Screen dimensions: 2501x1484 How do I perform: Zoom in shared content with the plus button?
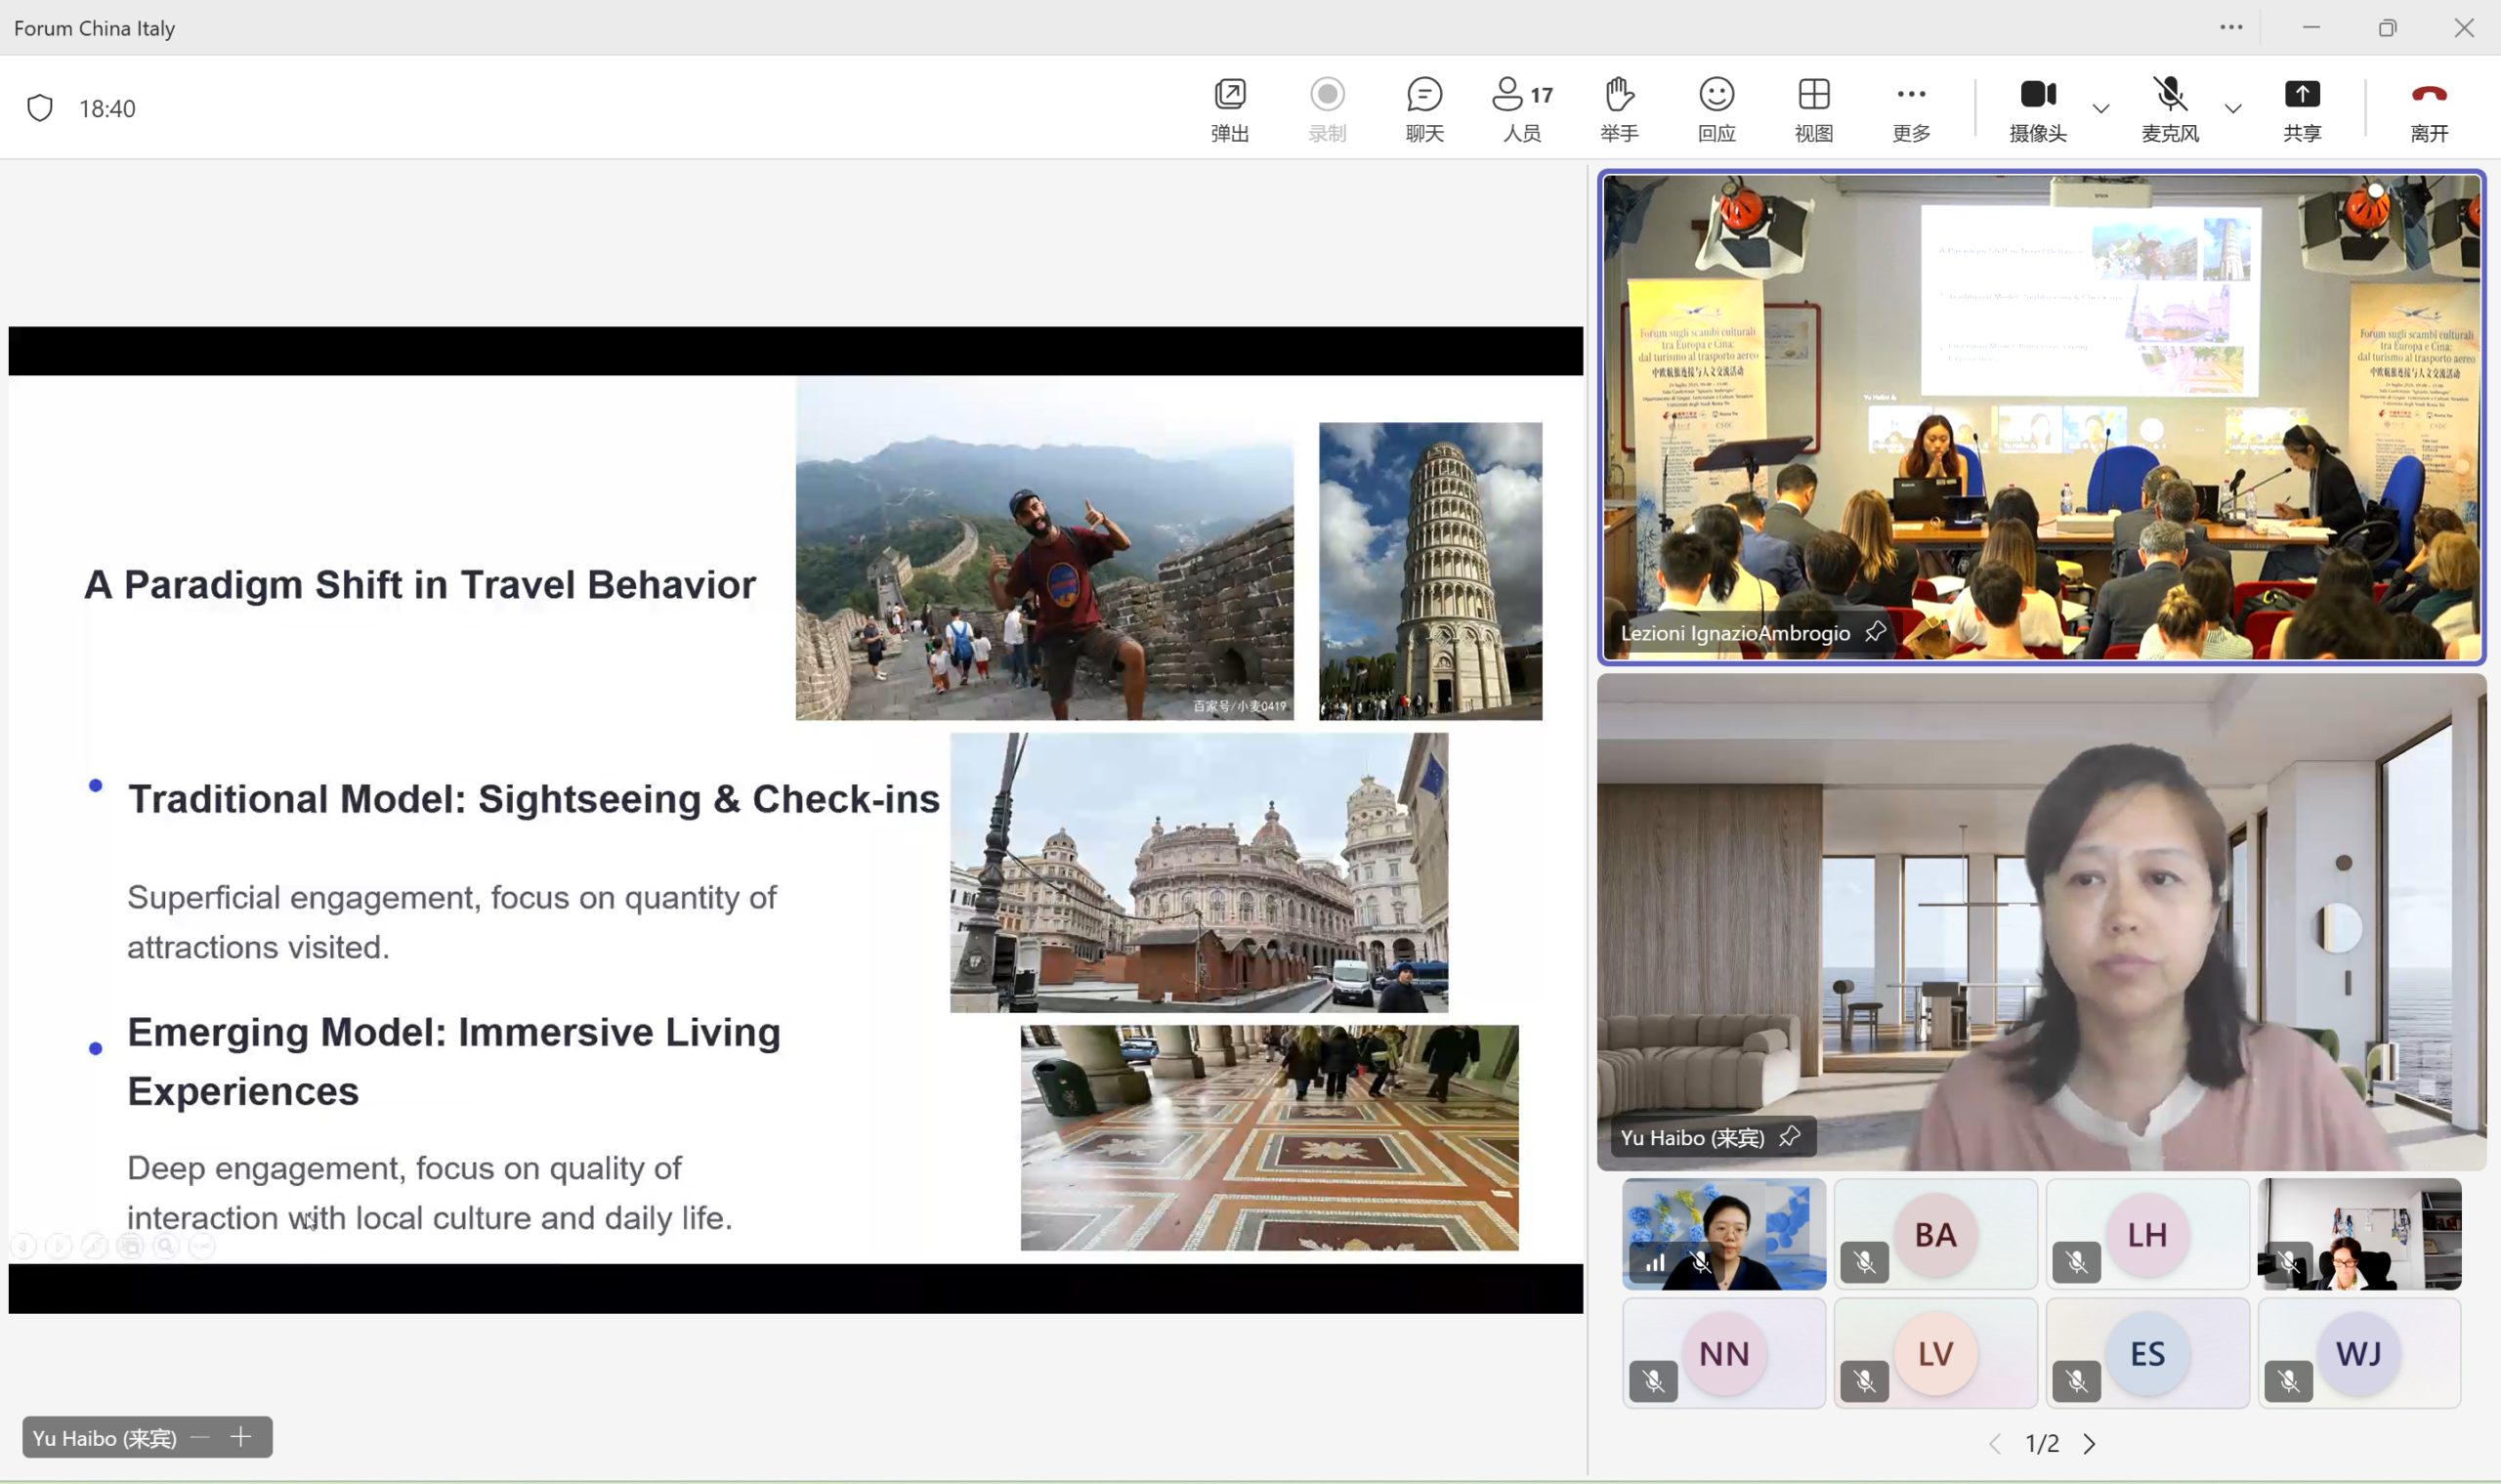pos(241,1438)
